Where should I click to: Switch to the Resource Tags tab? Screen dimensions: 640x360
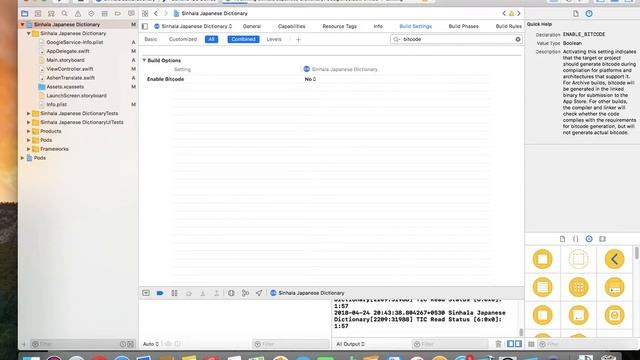tap(340, 26)
